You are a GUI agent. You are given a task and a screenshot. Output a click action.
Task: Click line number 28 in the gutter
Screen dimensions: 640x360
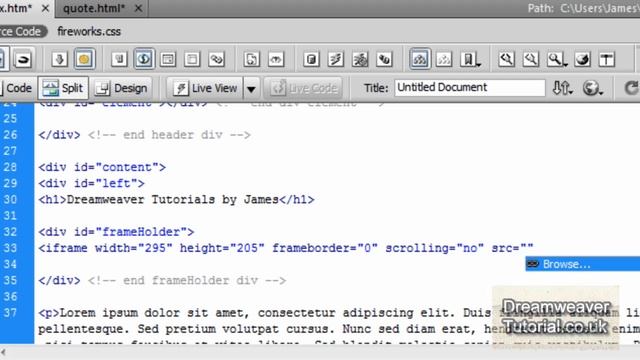[x=10, y=167]
